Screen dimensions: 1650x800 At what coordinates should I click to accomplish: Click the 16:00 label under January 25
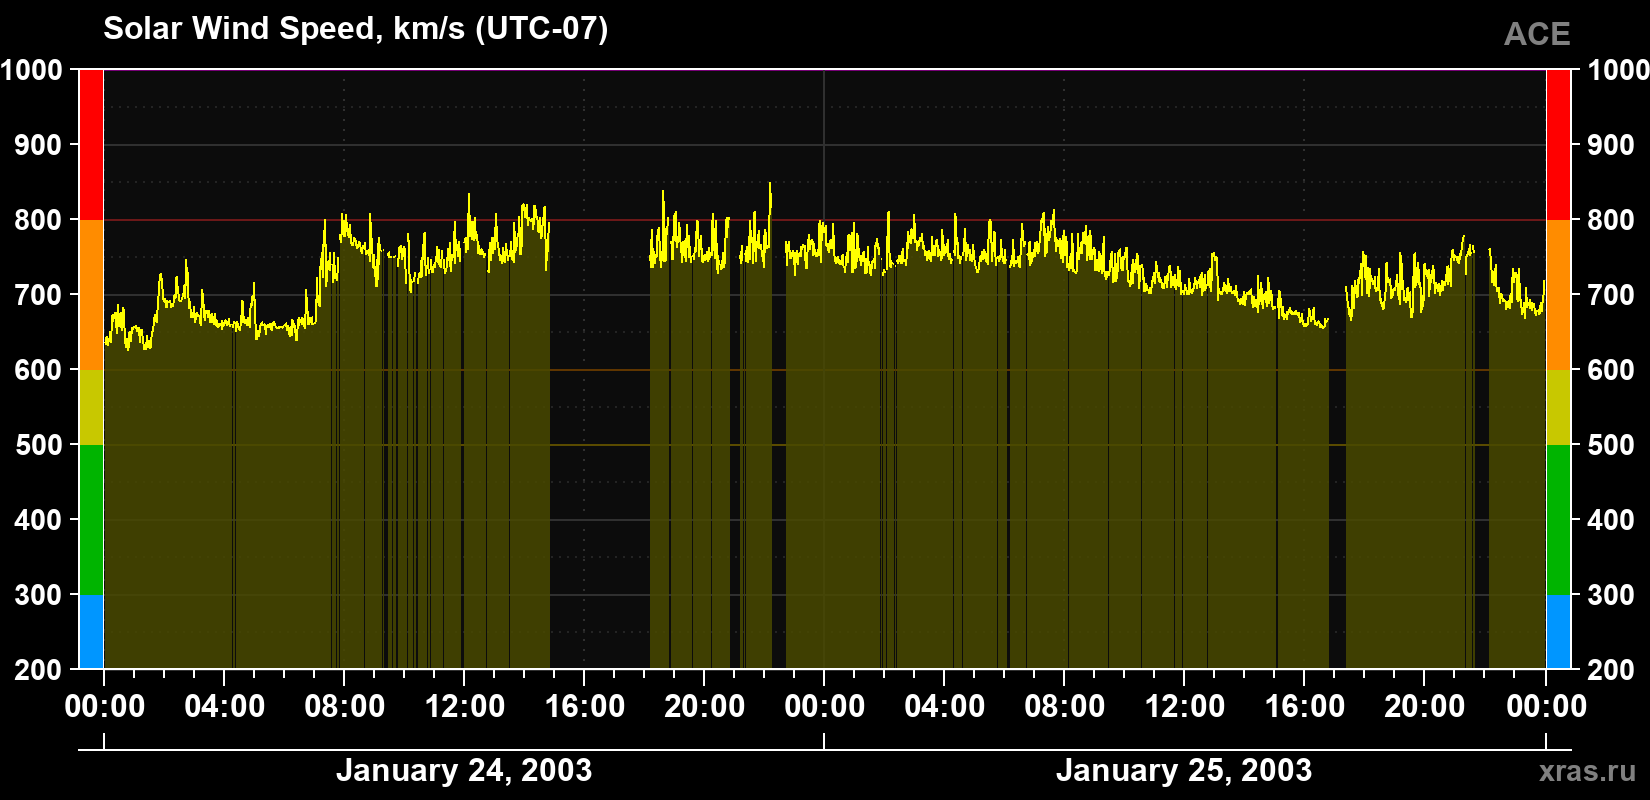pyautogui.click(x=1305, y=707)
